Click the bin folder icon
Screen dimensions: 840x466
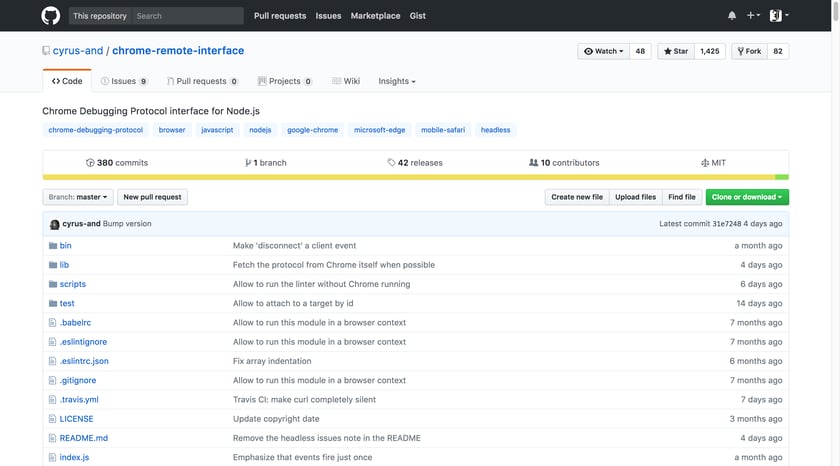pos(52,245)
